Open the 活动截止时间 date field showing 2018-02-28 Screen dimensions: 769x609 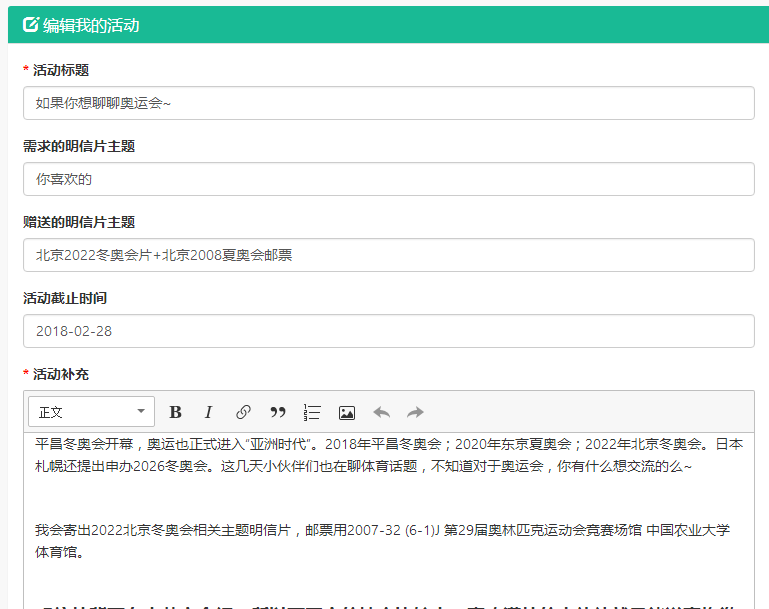(x=388, y=331)
